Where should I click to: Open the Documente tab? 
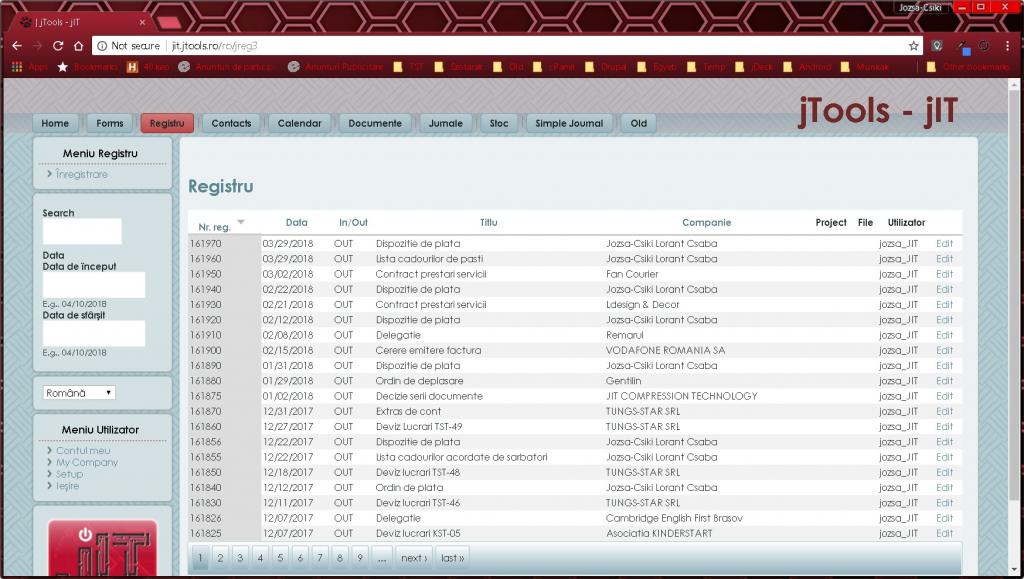375,124
